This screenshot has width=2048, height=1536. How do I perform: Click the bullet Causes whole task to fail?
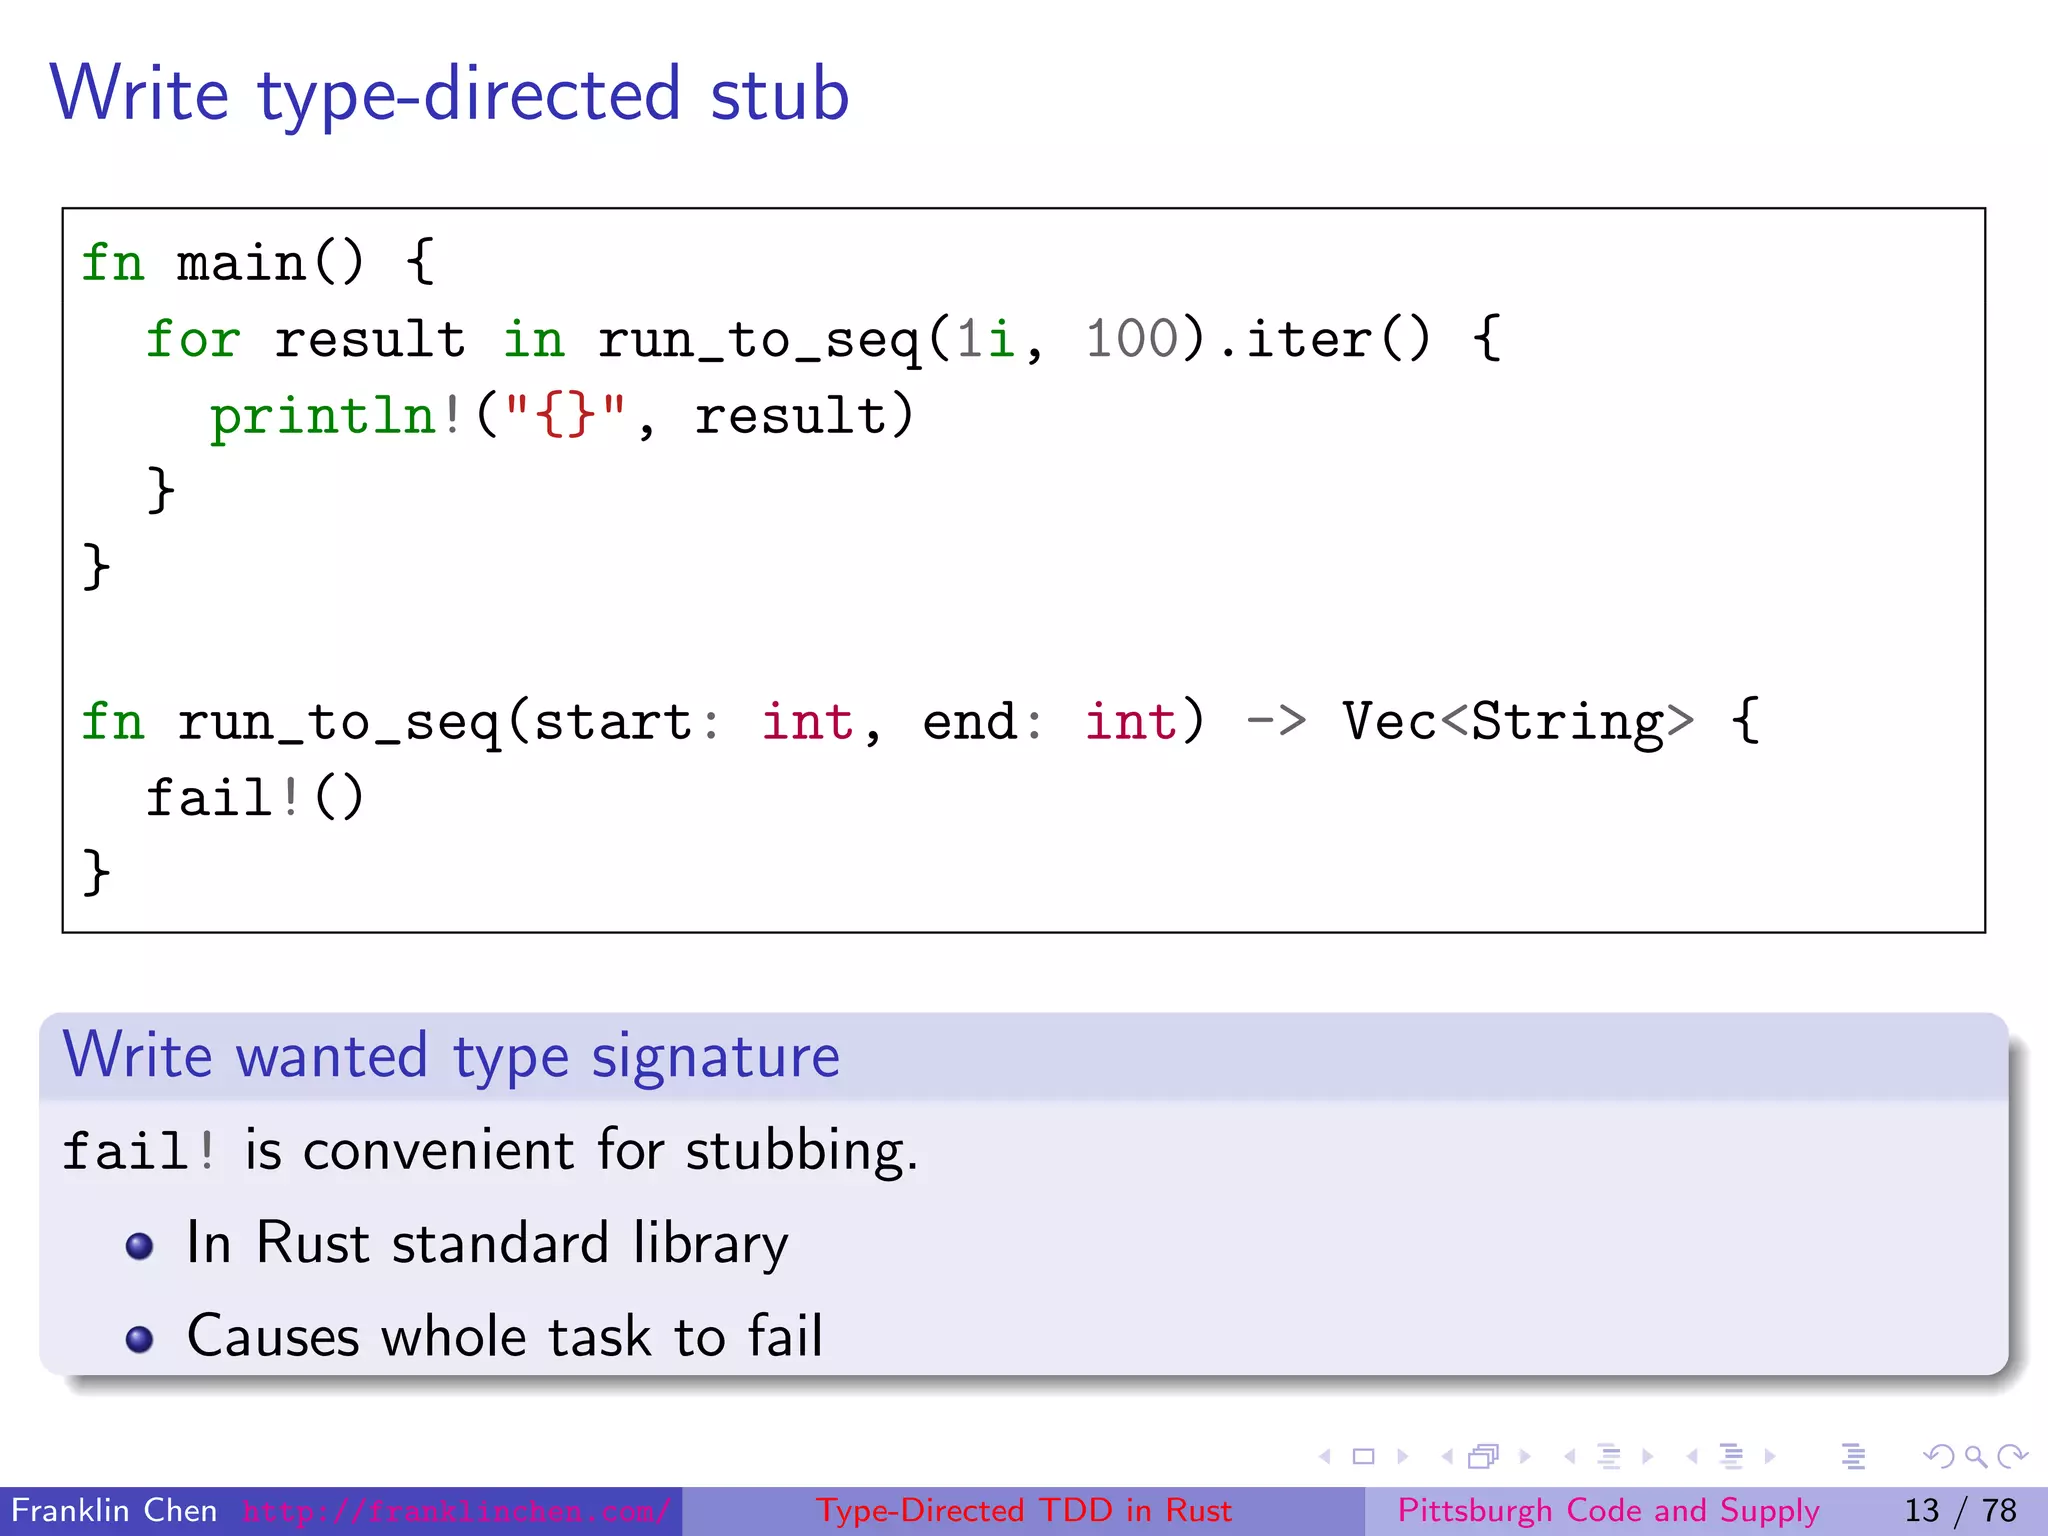pos(505,1337)
